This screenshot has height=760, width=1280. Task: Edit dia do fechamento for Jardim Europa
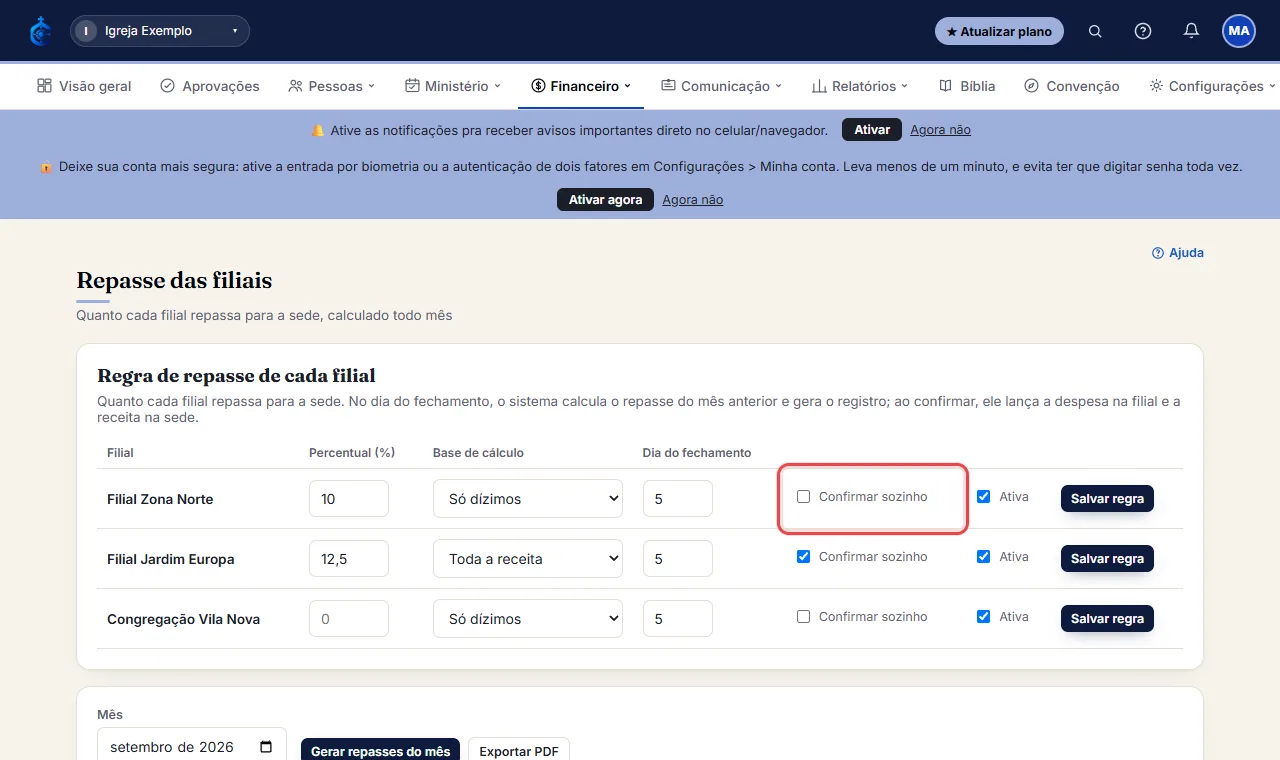click(x=678, y=559)
